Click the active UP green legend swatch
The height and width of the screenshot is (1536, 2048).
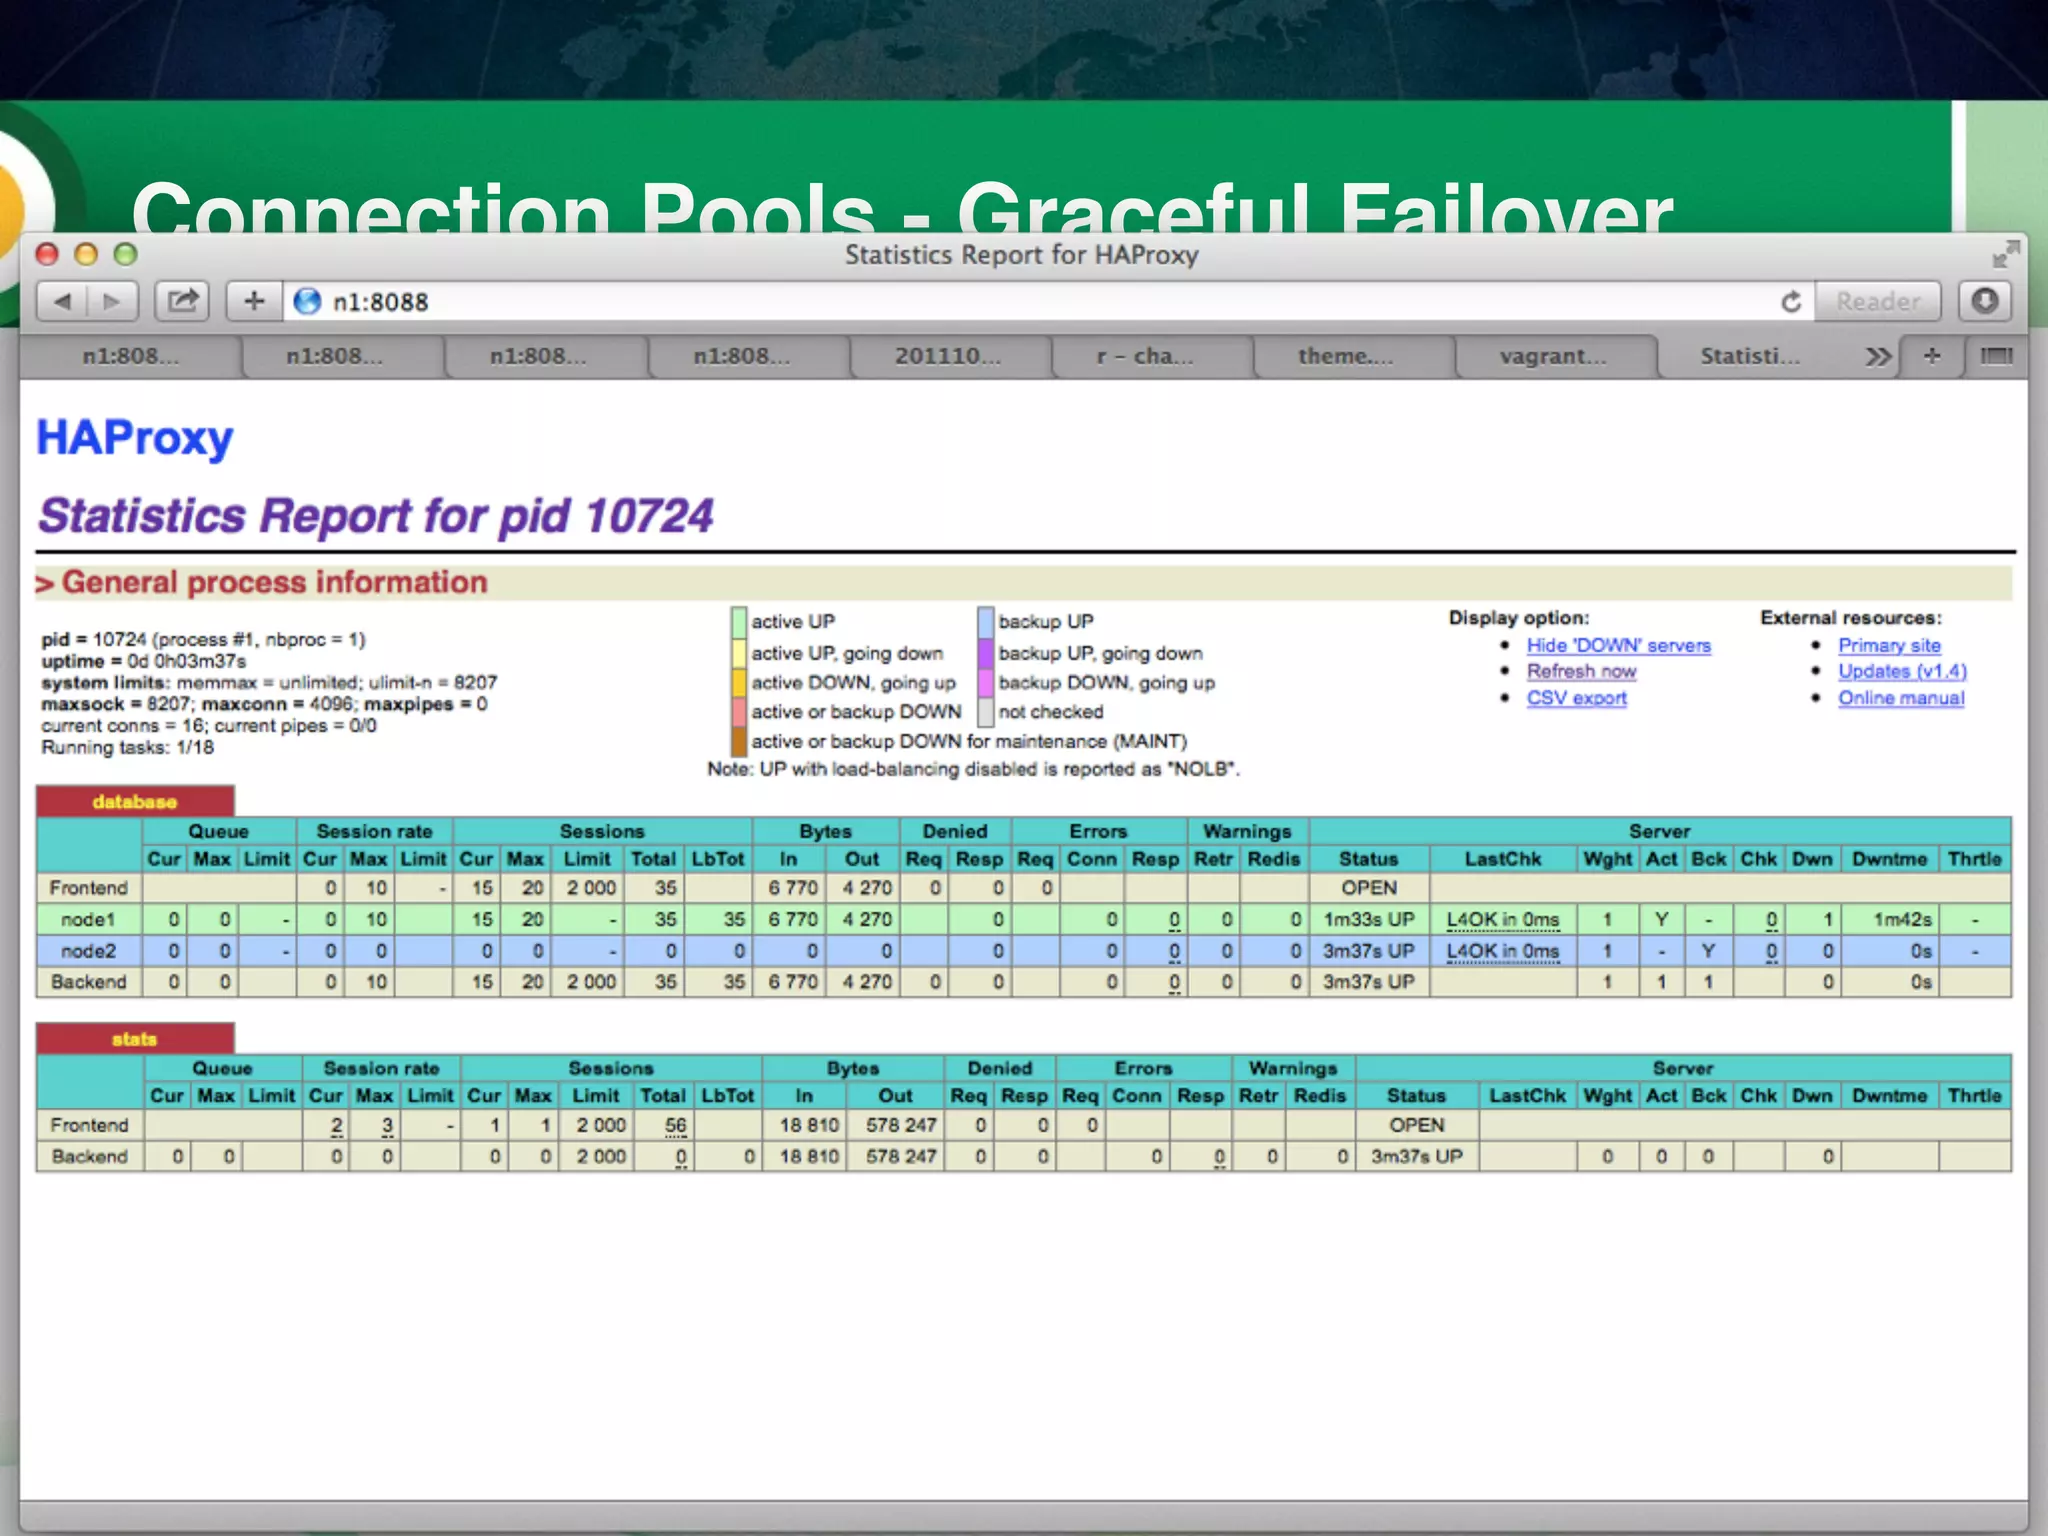pyautogui.click(x=738, y=622)
